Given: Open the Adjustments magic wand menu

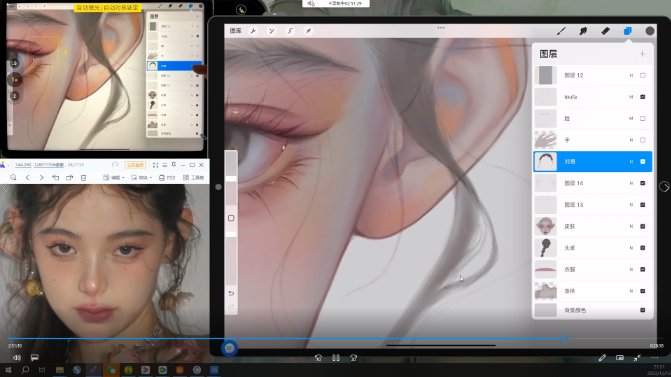Looking at the screenshot, I should pos(271,31).
